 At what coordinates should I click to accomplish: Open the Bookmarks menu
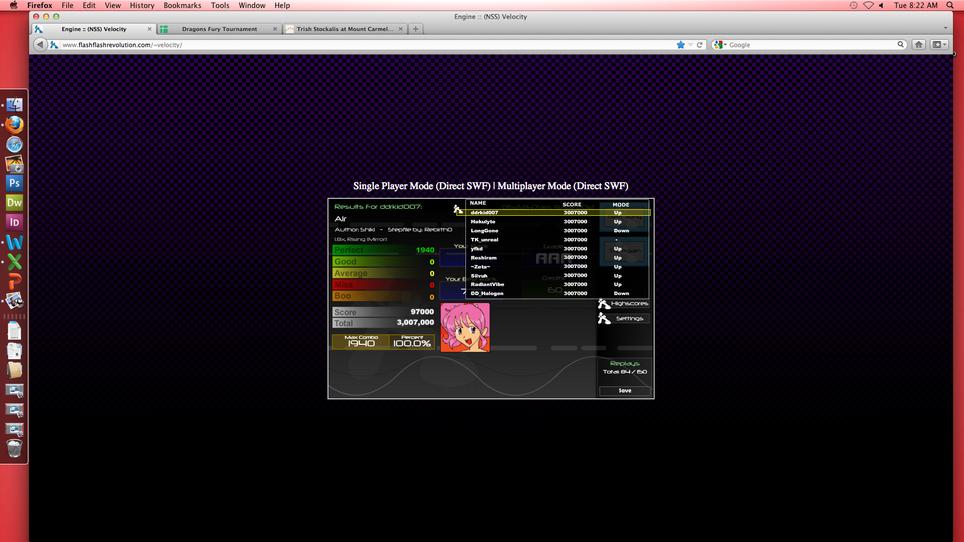coord(182,6)
